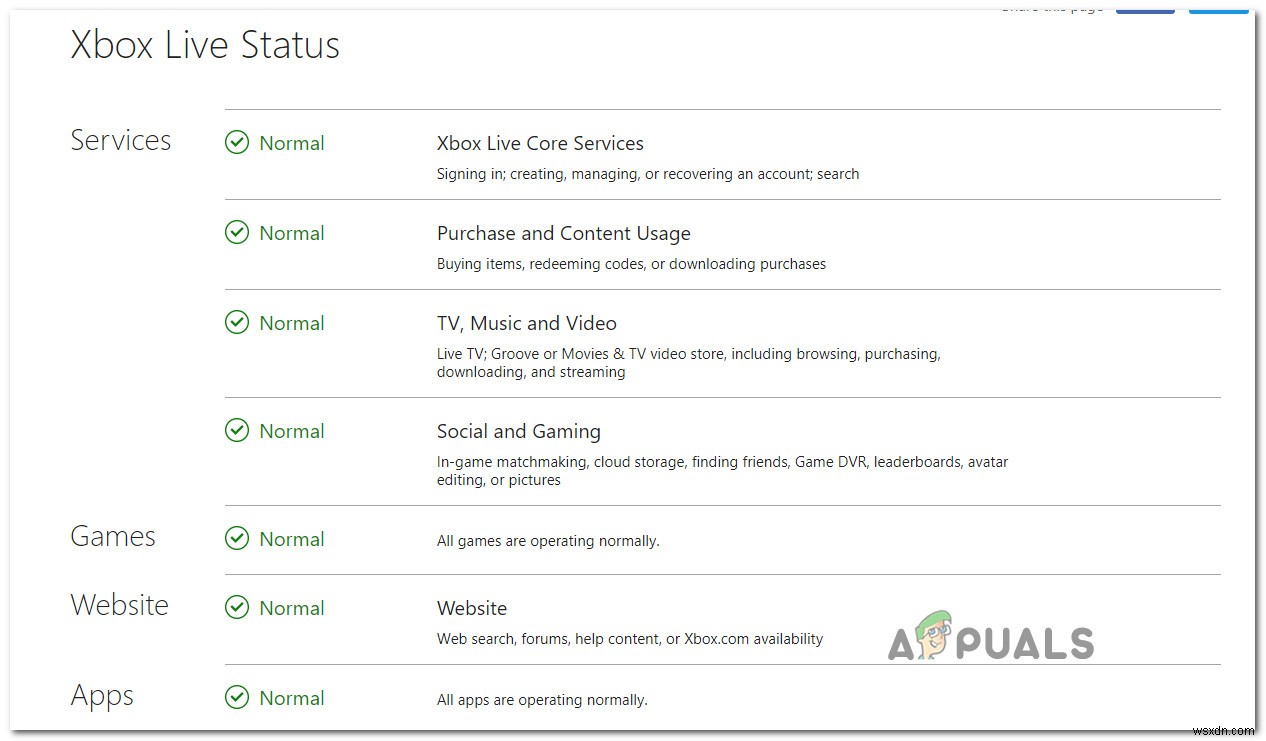Click the Social and Gaming status check icon
1266x741 pixels.
click(237, 431)
